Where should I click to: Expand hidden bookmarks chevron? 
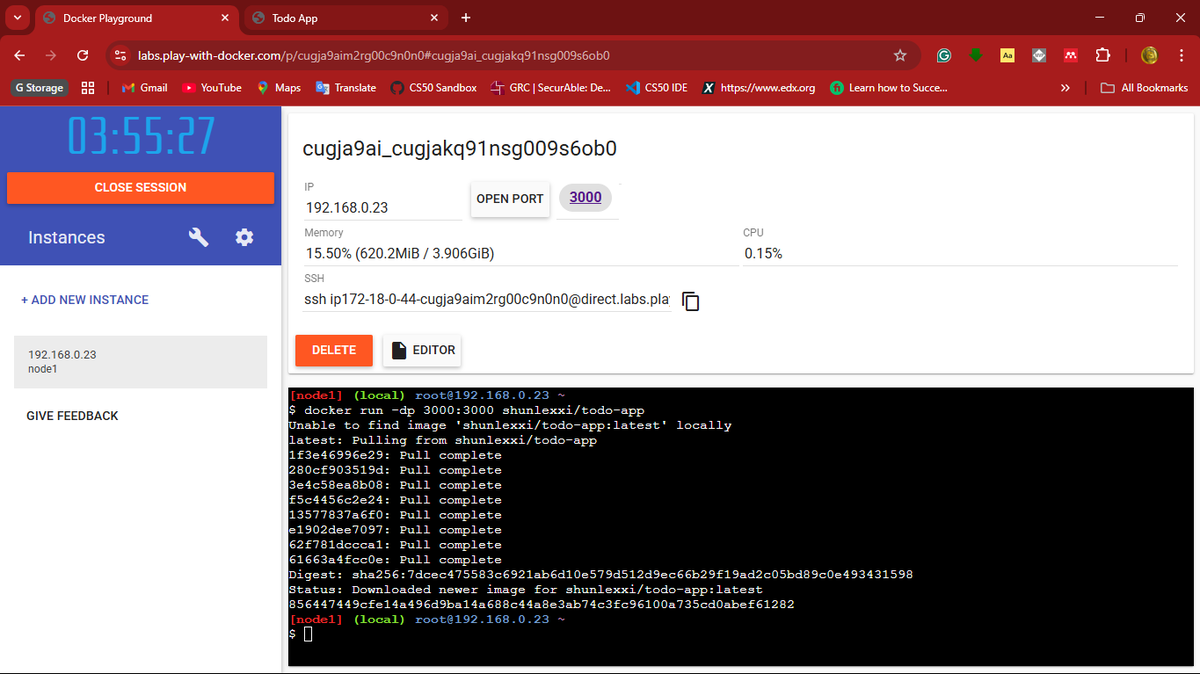pos(1066,88)
